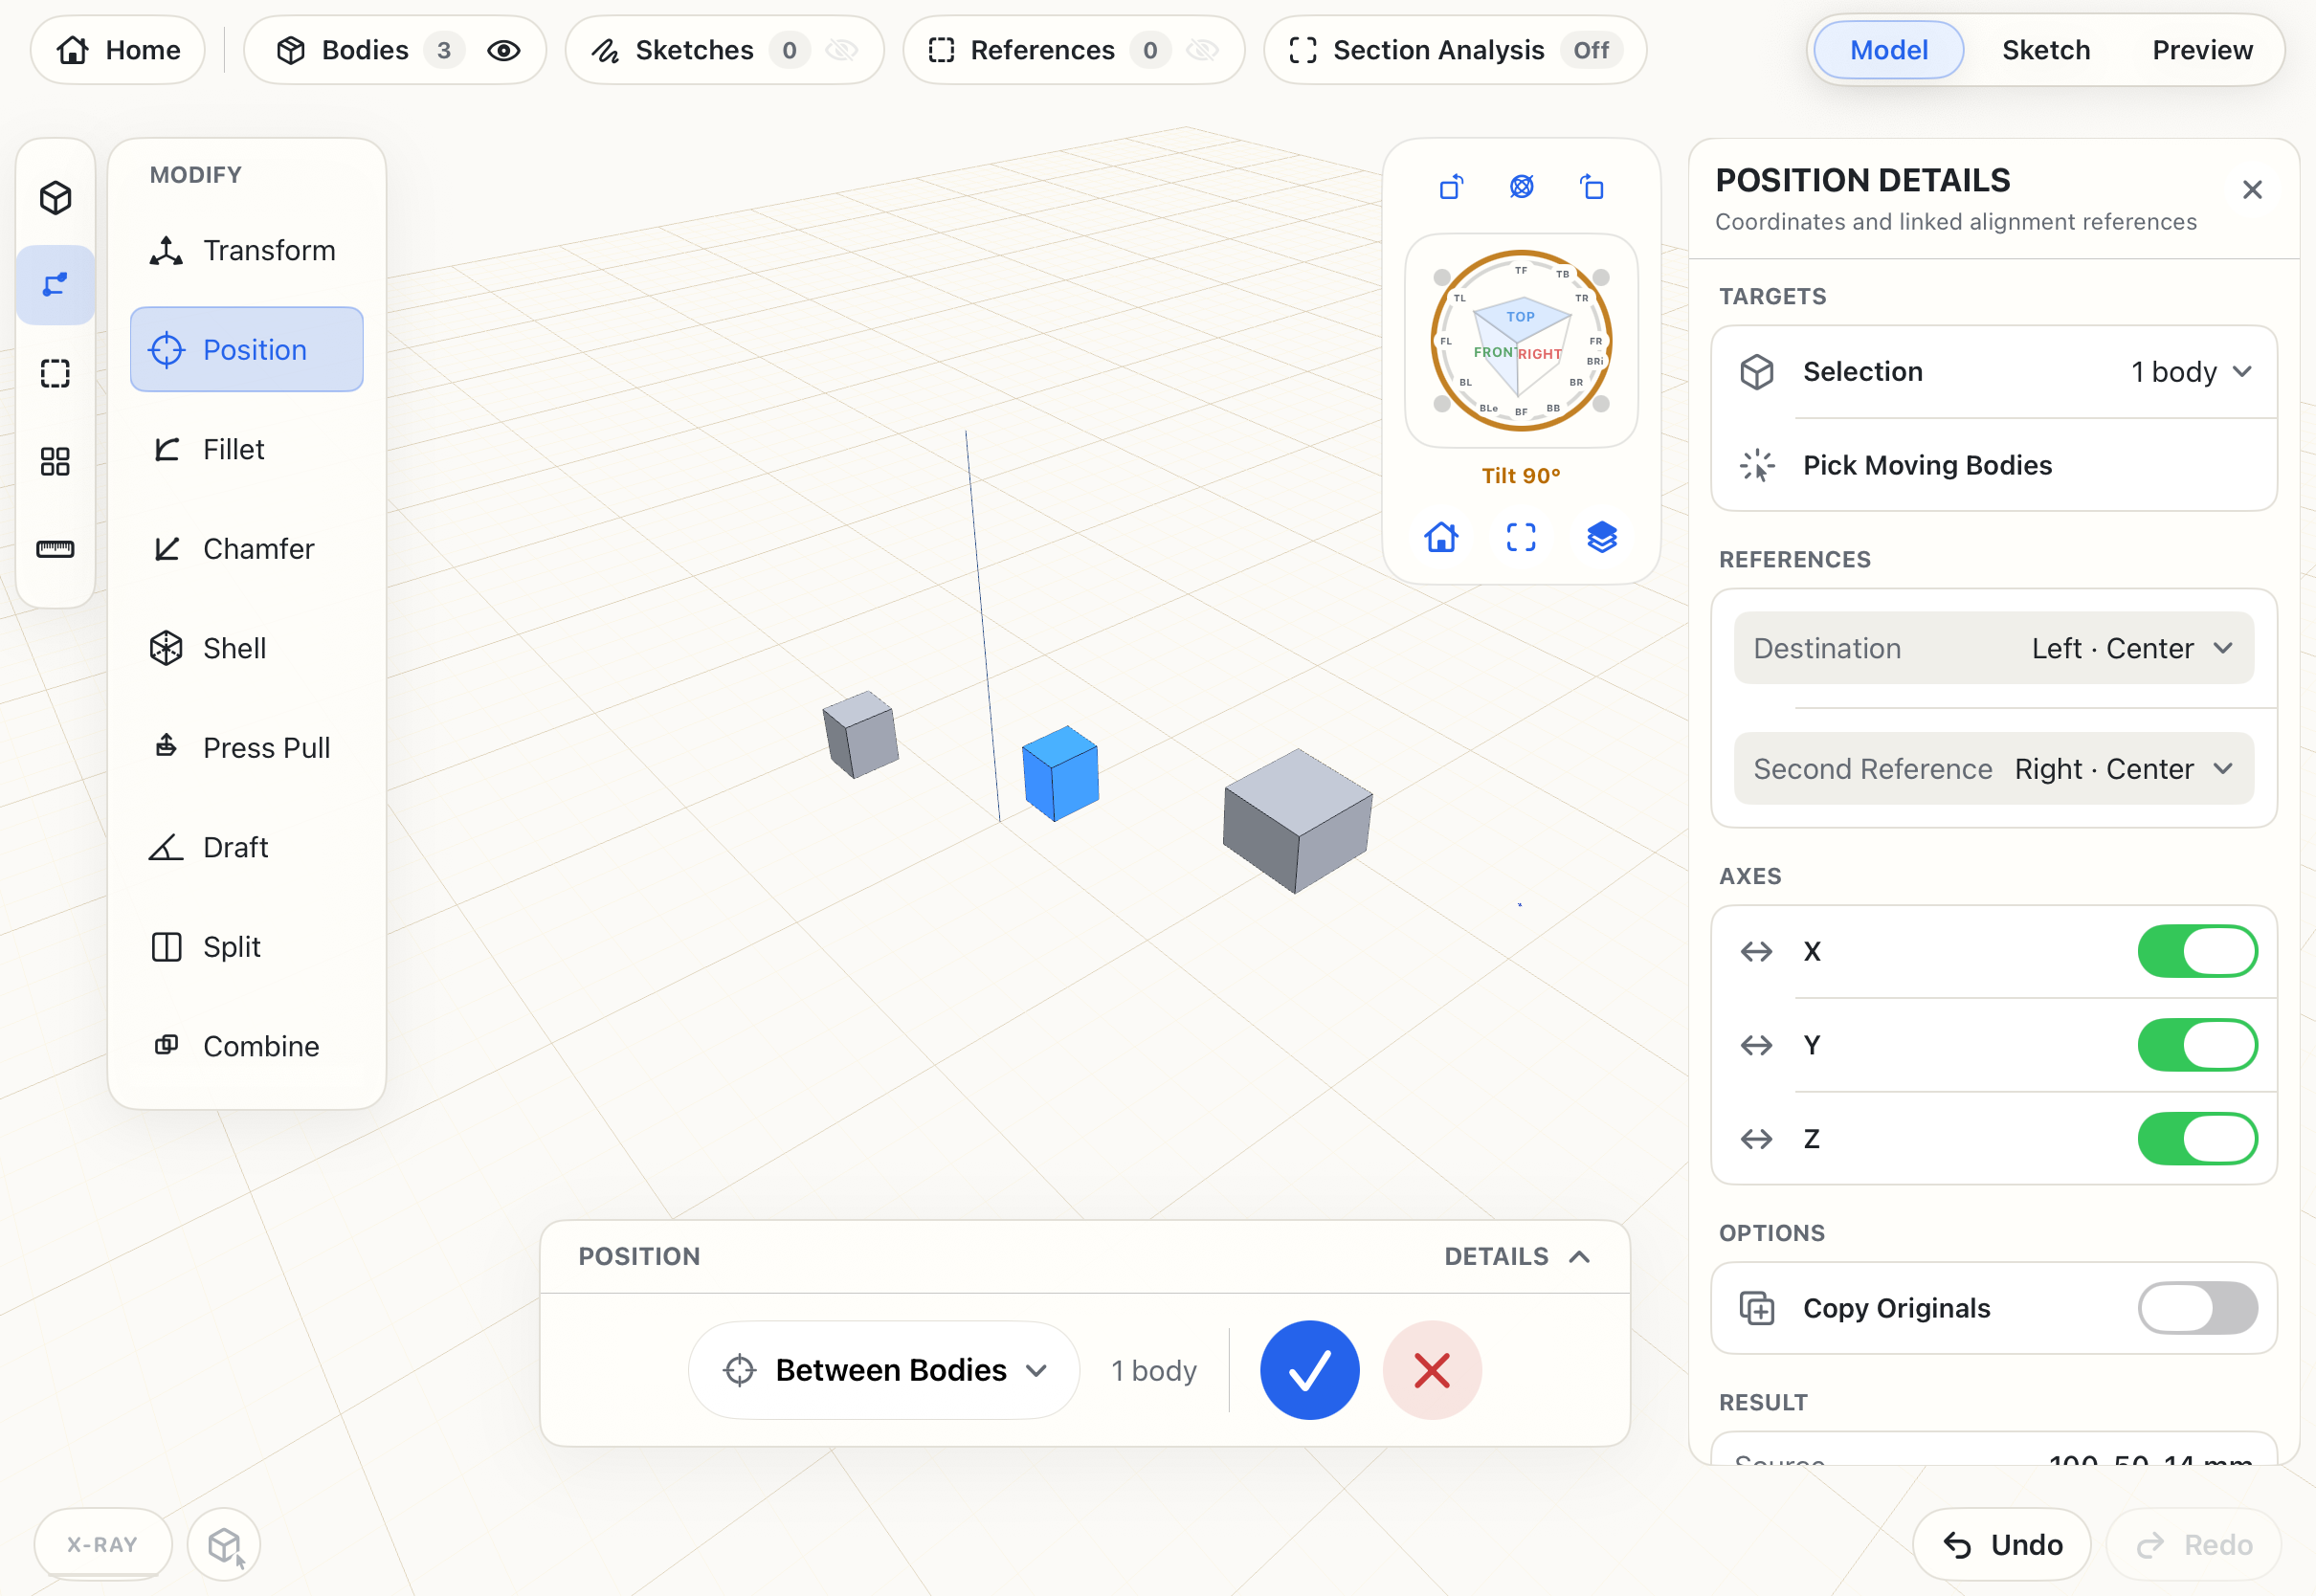Click the selection filter cube icon beside X-RAY
Viewport: 2316px width, 1596px height.
224,1545
